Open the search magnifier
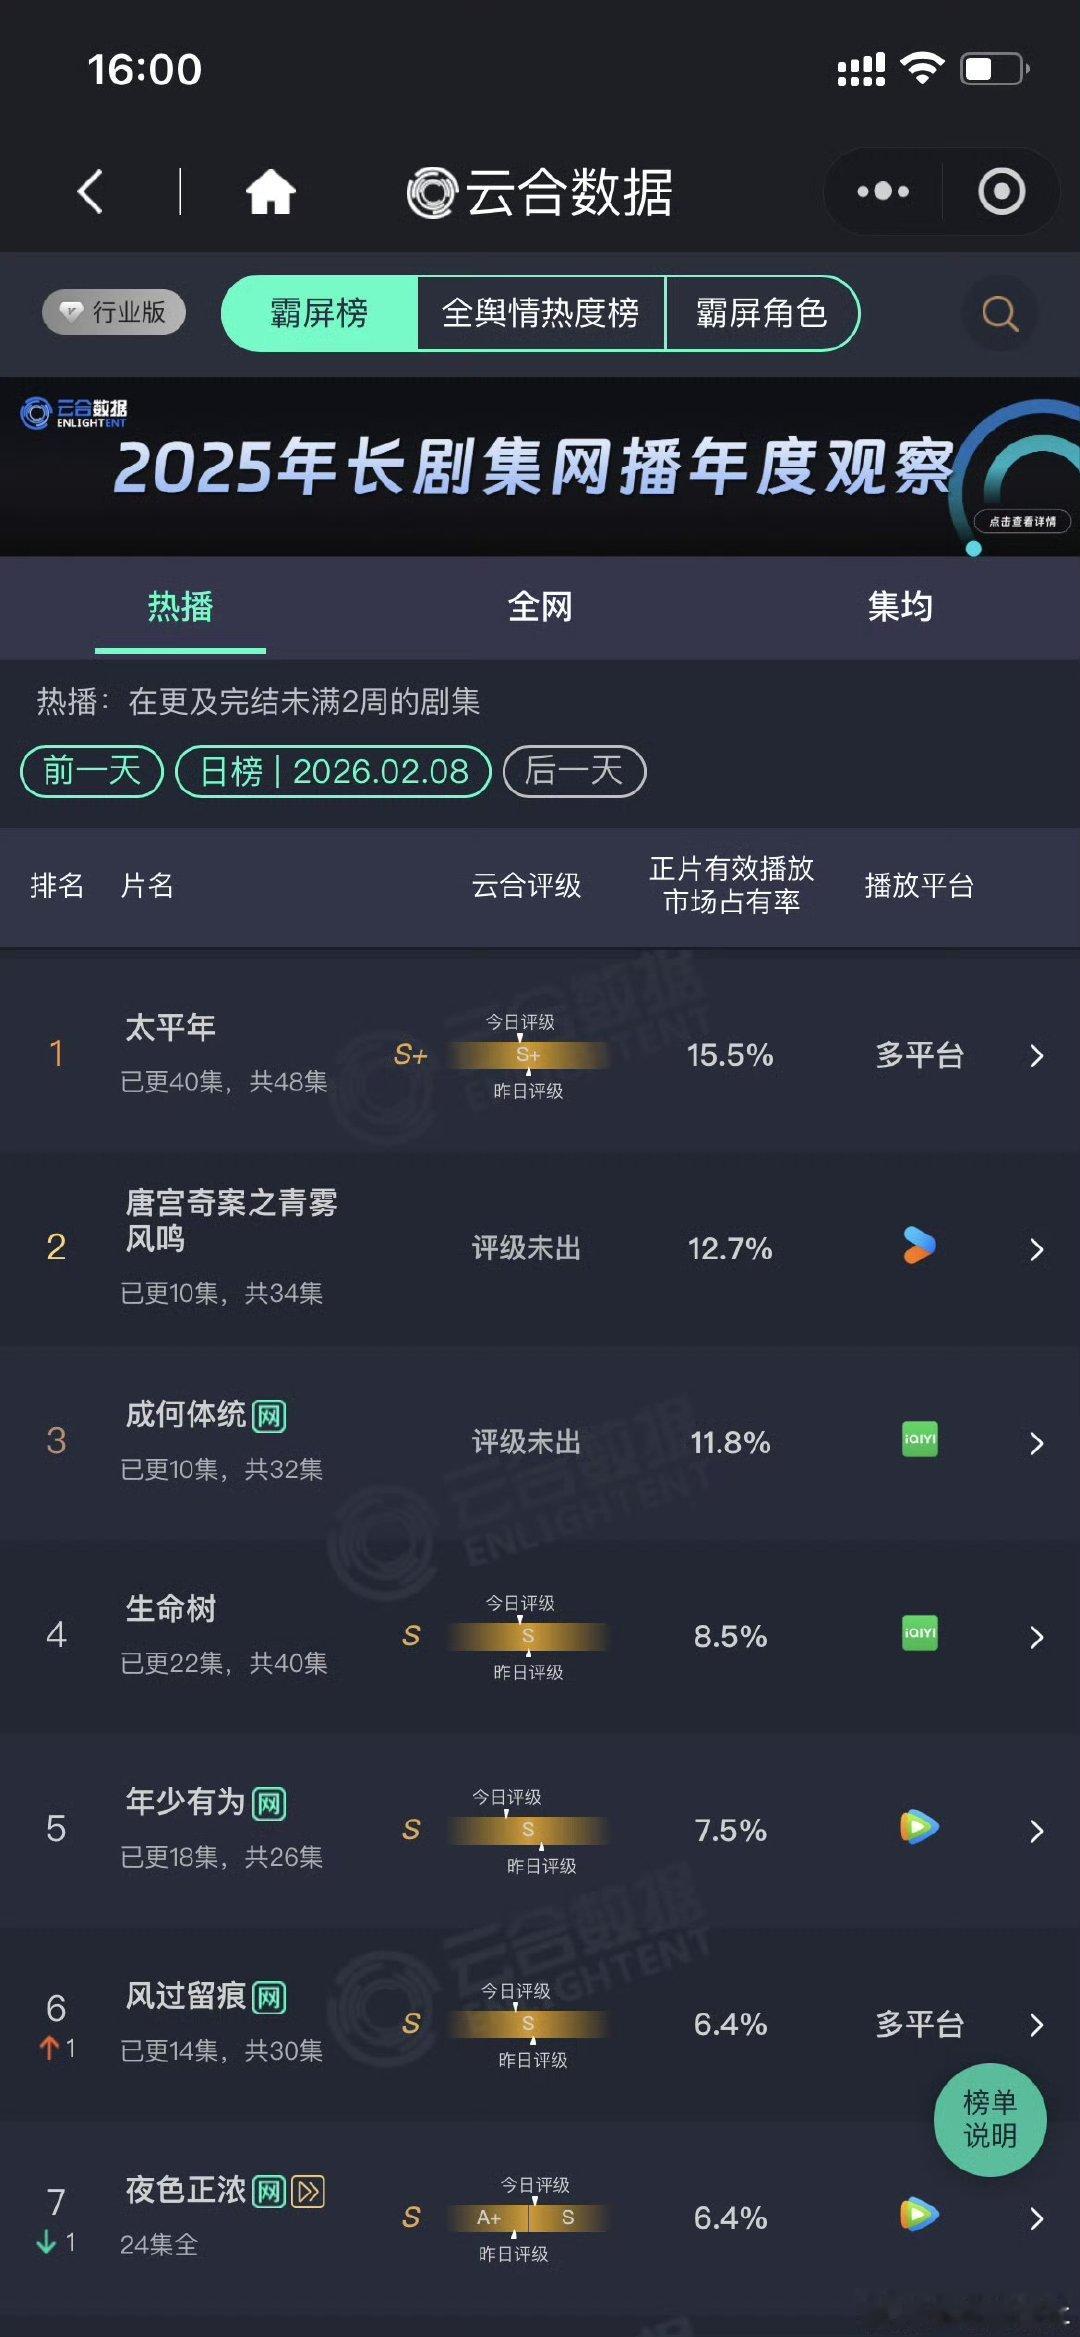 tap(996, 313)
